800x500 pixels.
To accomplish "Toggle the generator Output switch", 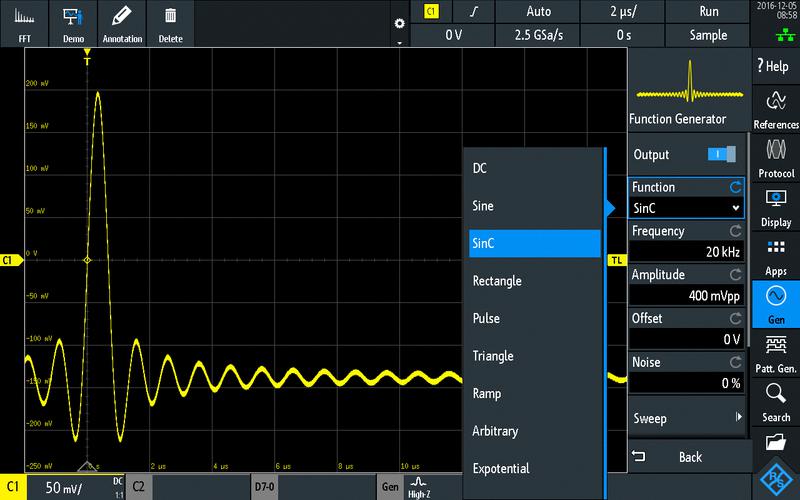I will pyautogui.click(x=721, y=154).
